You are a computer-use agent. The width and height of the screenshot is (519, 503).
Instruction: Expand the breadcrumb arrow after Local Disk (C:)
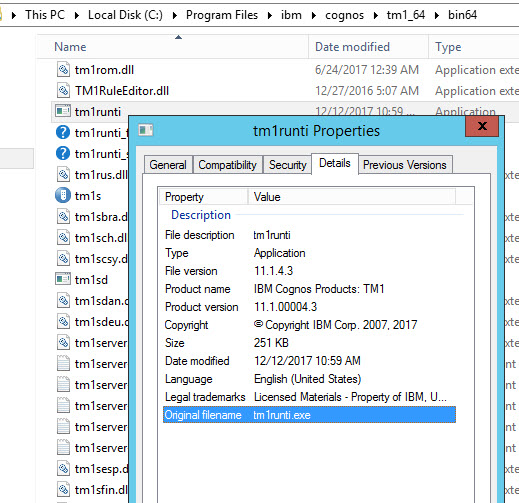(x=175, y=15)
